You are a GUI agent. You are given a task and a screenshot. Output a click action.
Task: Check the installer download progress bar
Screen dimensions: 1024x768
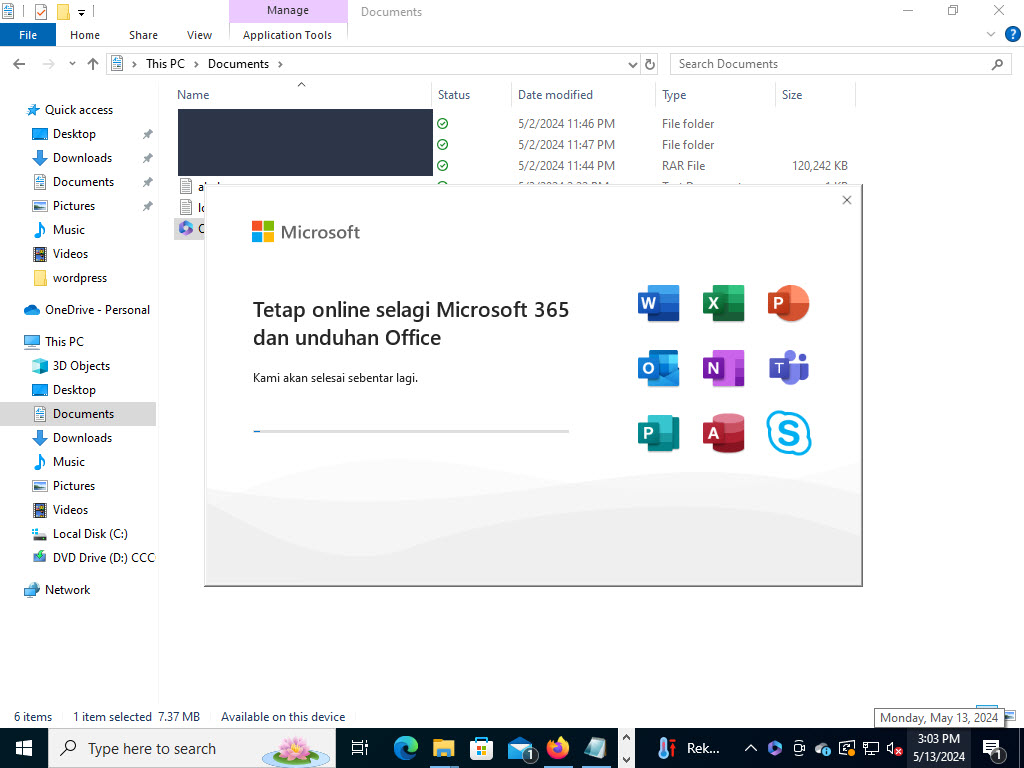(x=410, y=431)
